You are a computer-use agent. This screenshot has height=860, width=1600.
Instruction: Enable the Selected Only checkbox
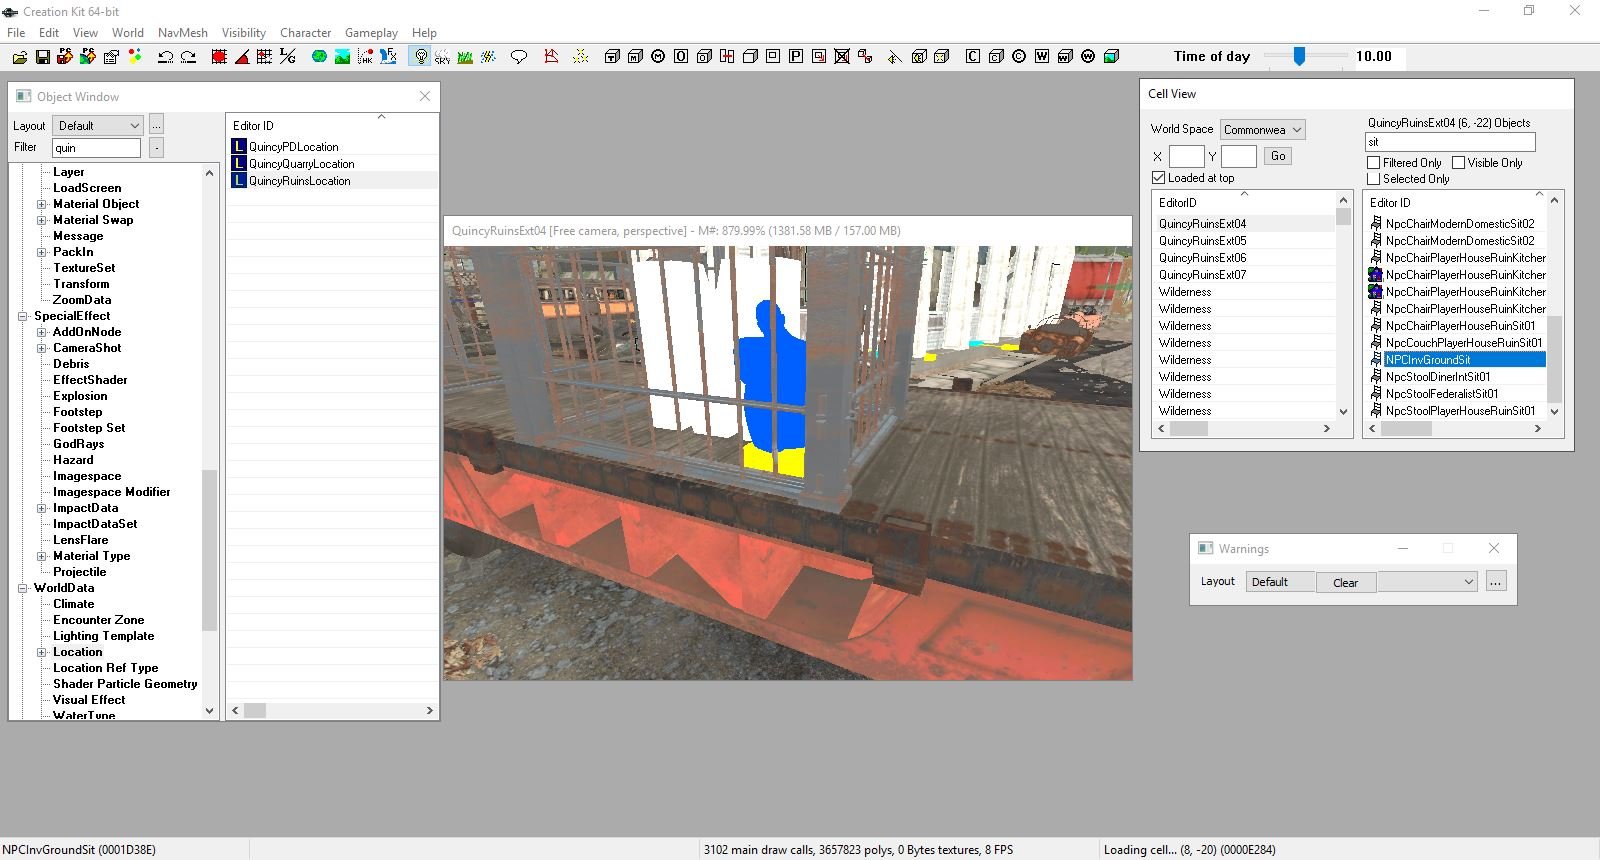(1373, 179)
